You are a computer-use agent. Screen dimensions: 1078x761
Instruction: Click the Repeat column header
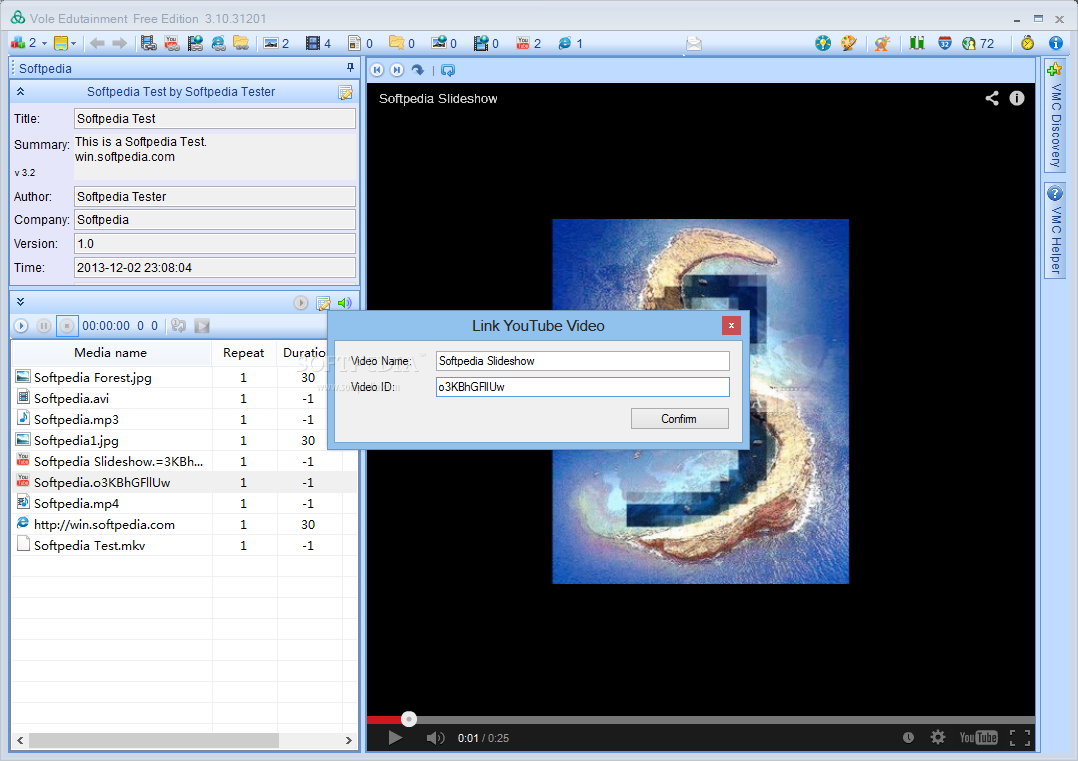tap(243, 353)
